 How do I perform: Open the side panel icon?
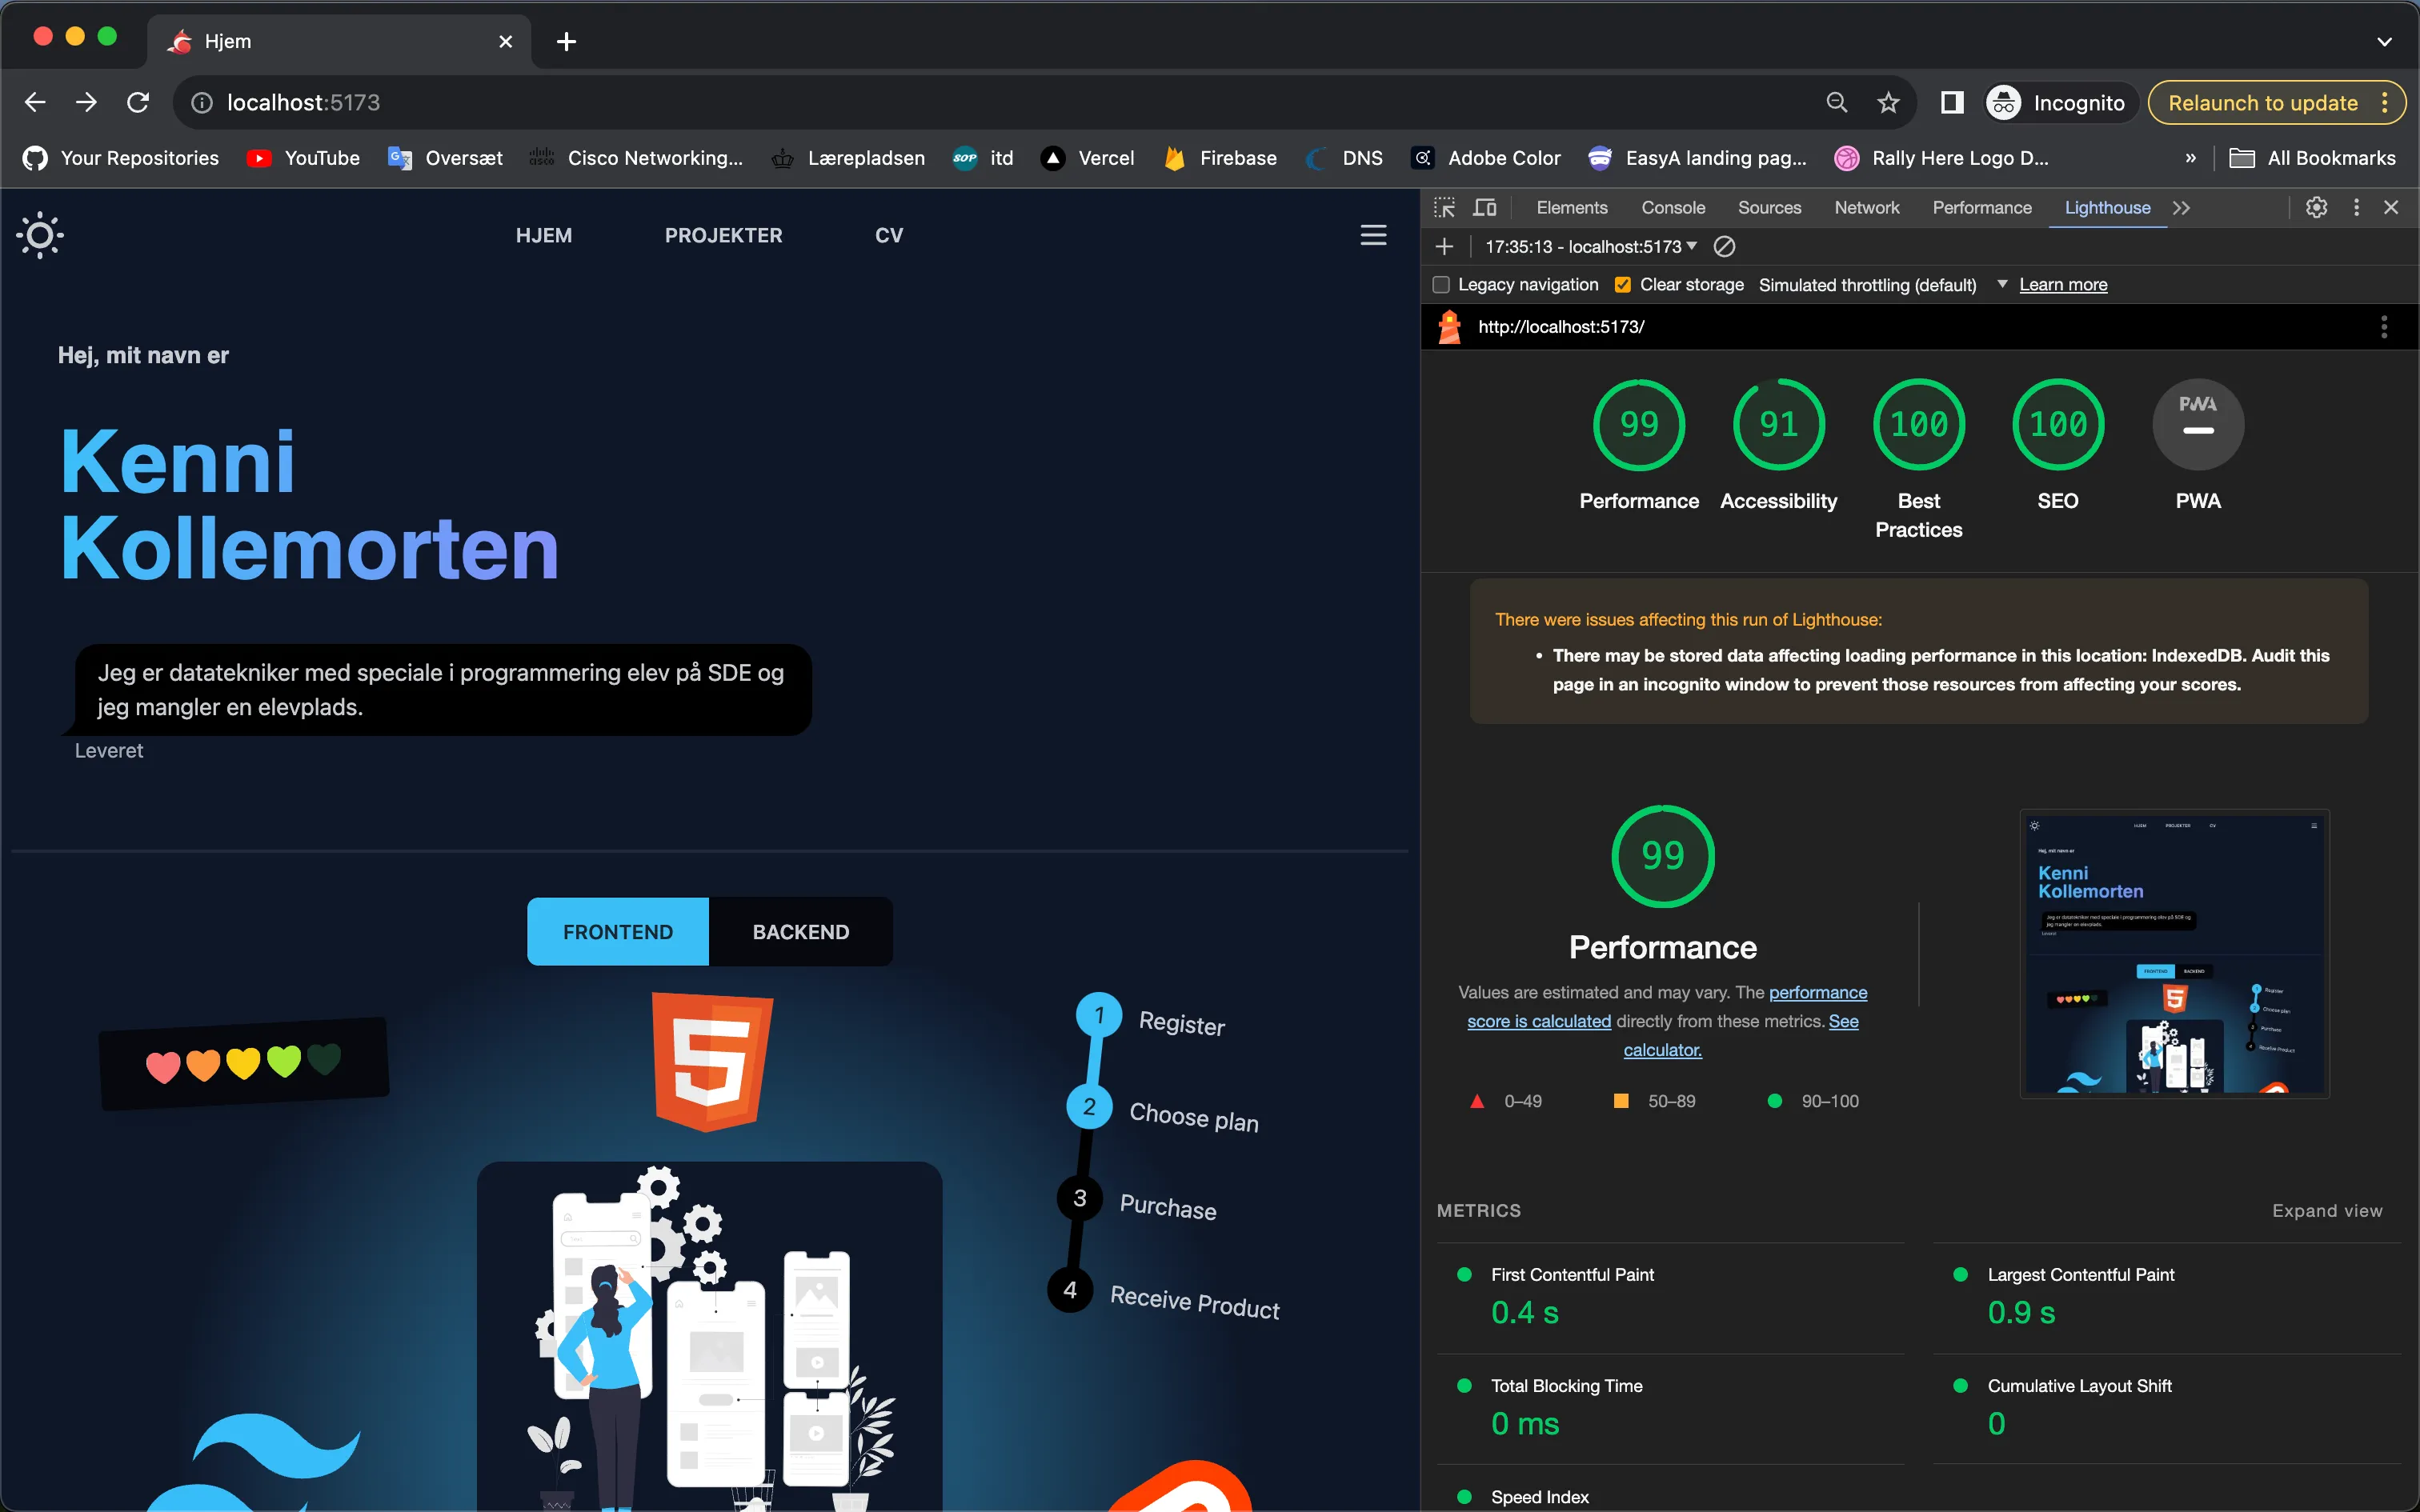1952,103
